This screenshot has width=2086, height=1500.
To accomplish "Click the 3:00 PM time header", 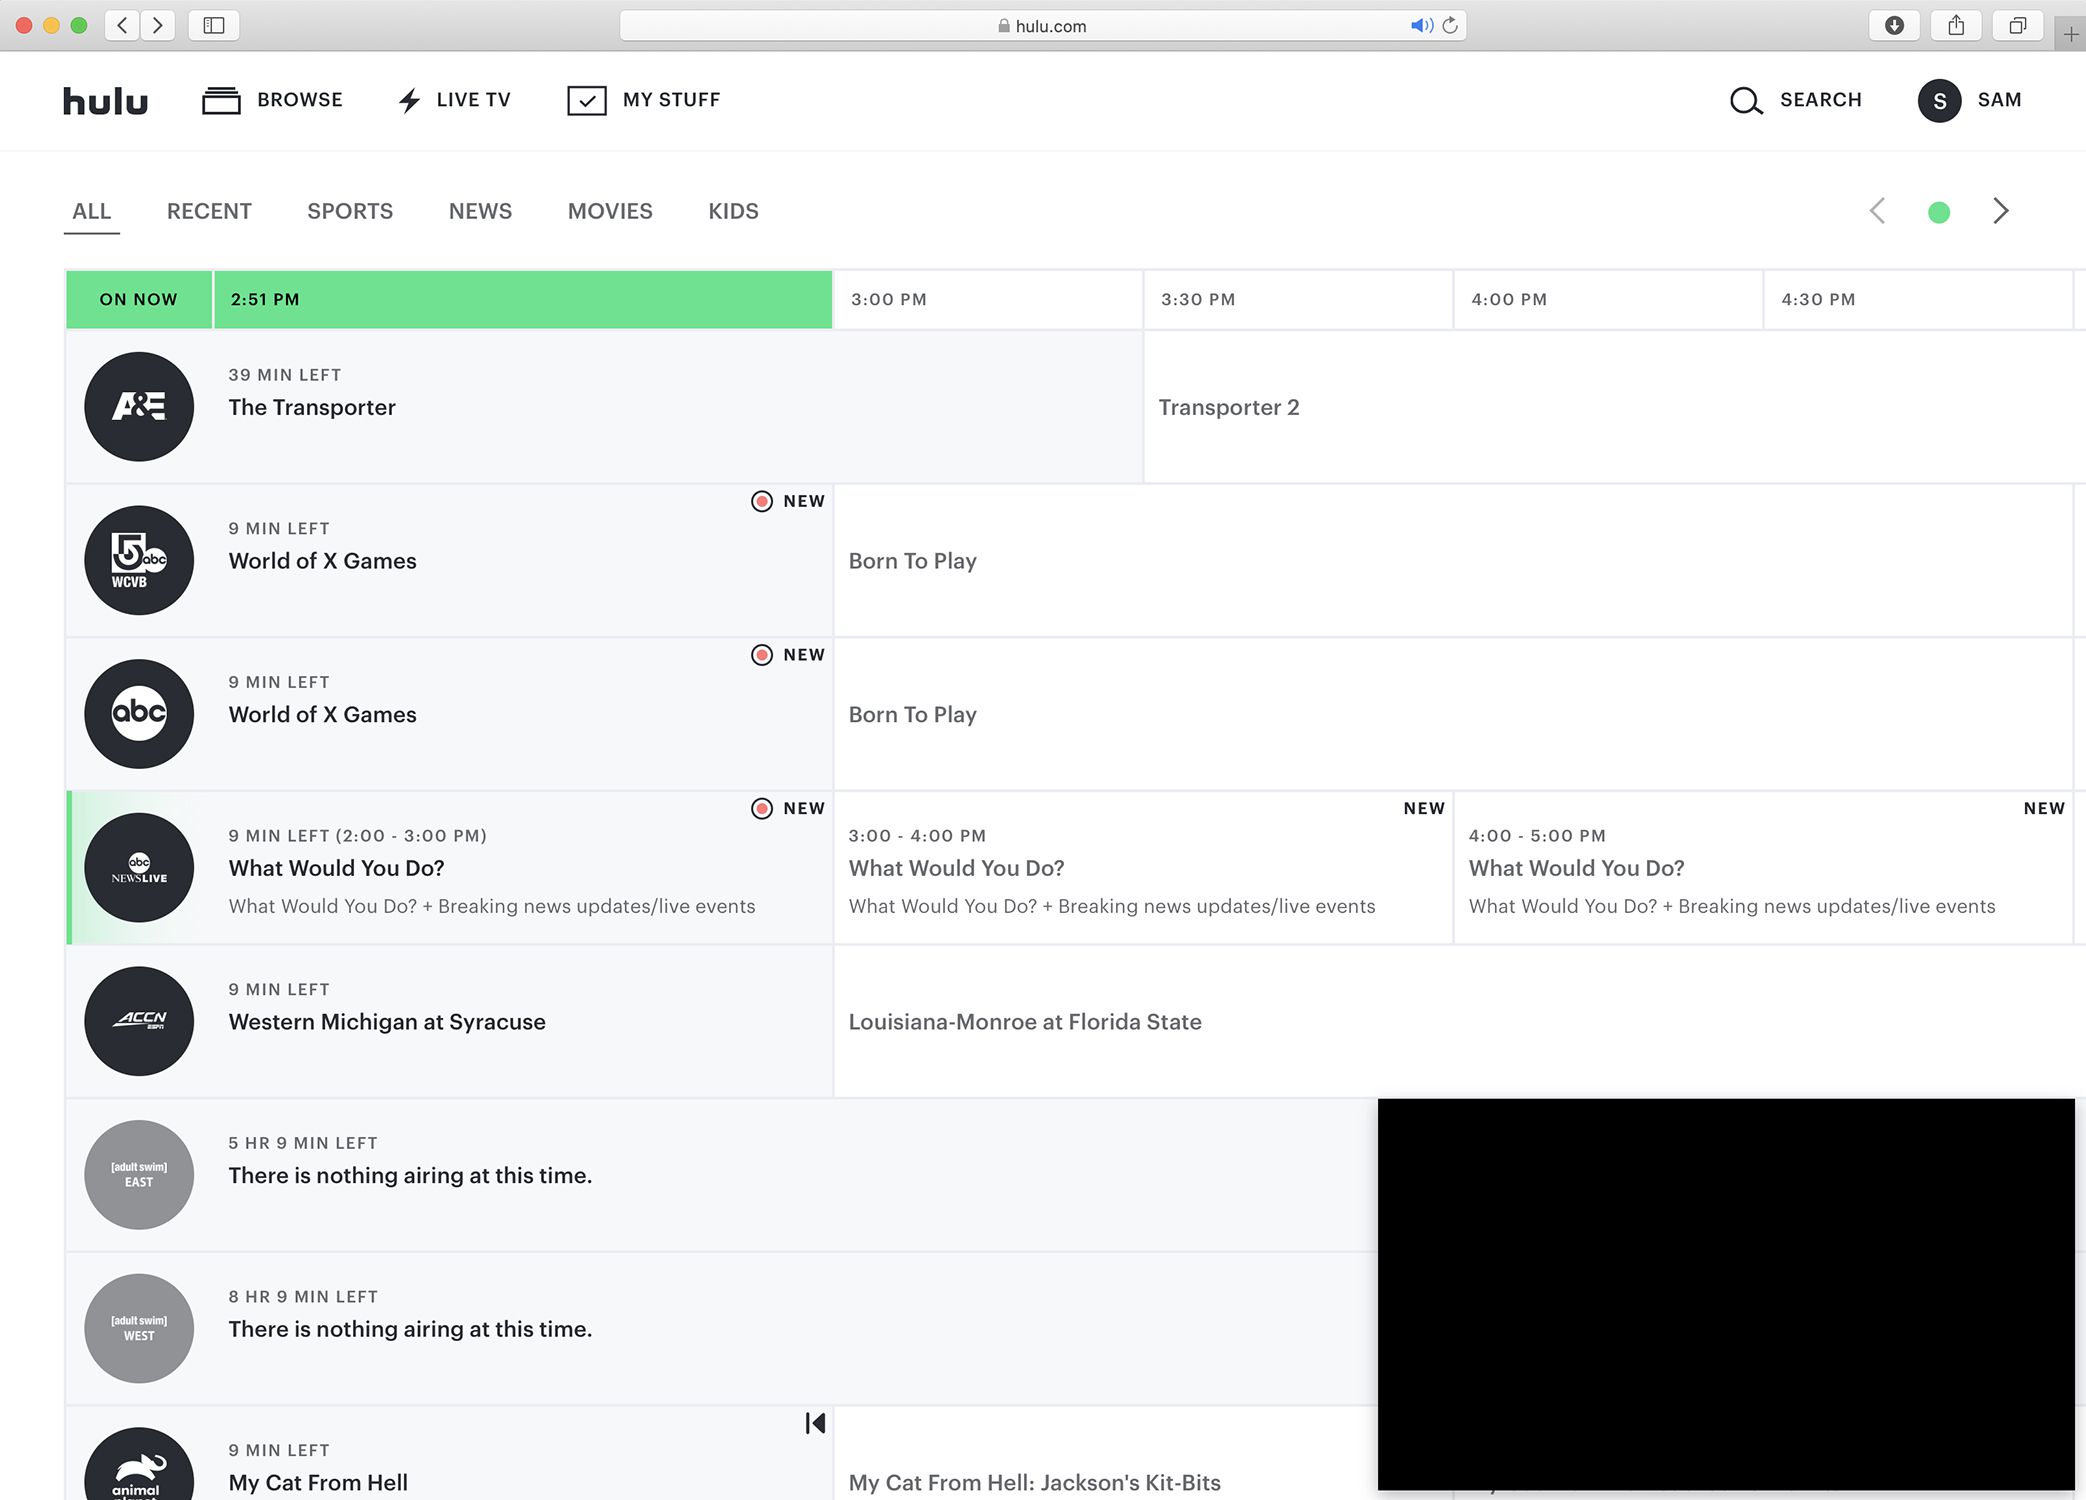I will tap(988, 299).
